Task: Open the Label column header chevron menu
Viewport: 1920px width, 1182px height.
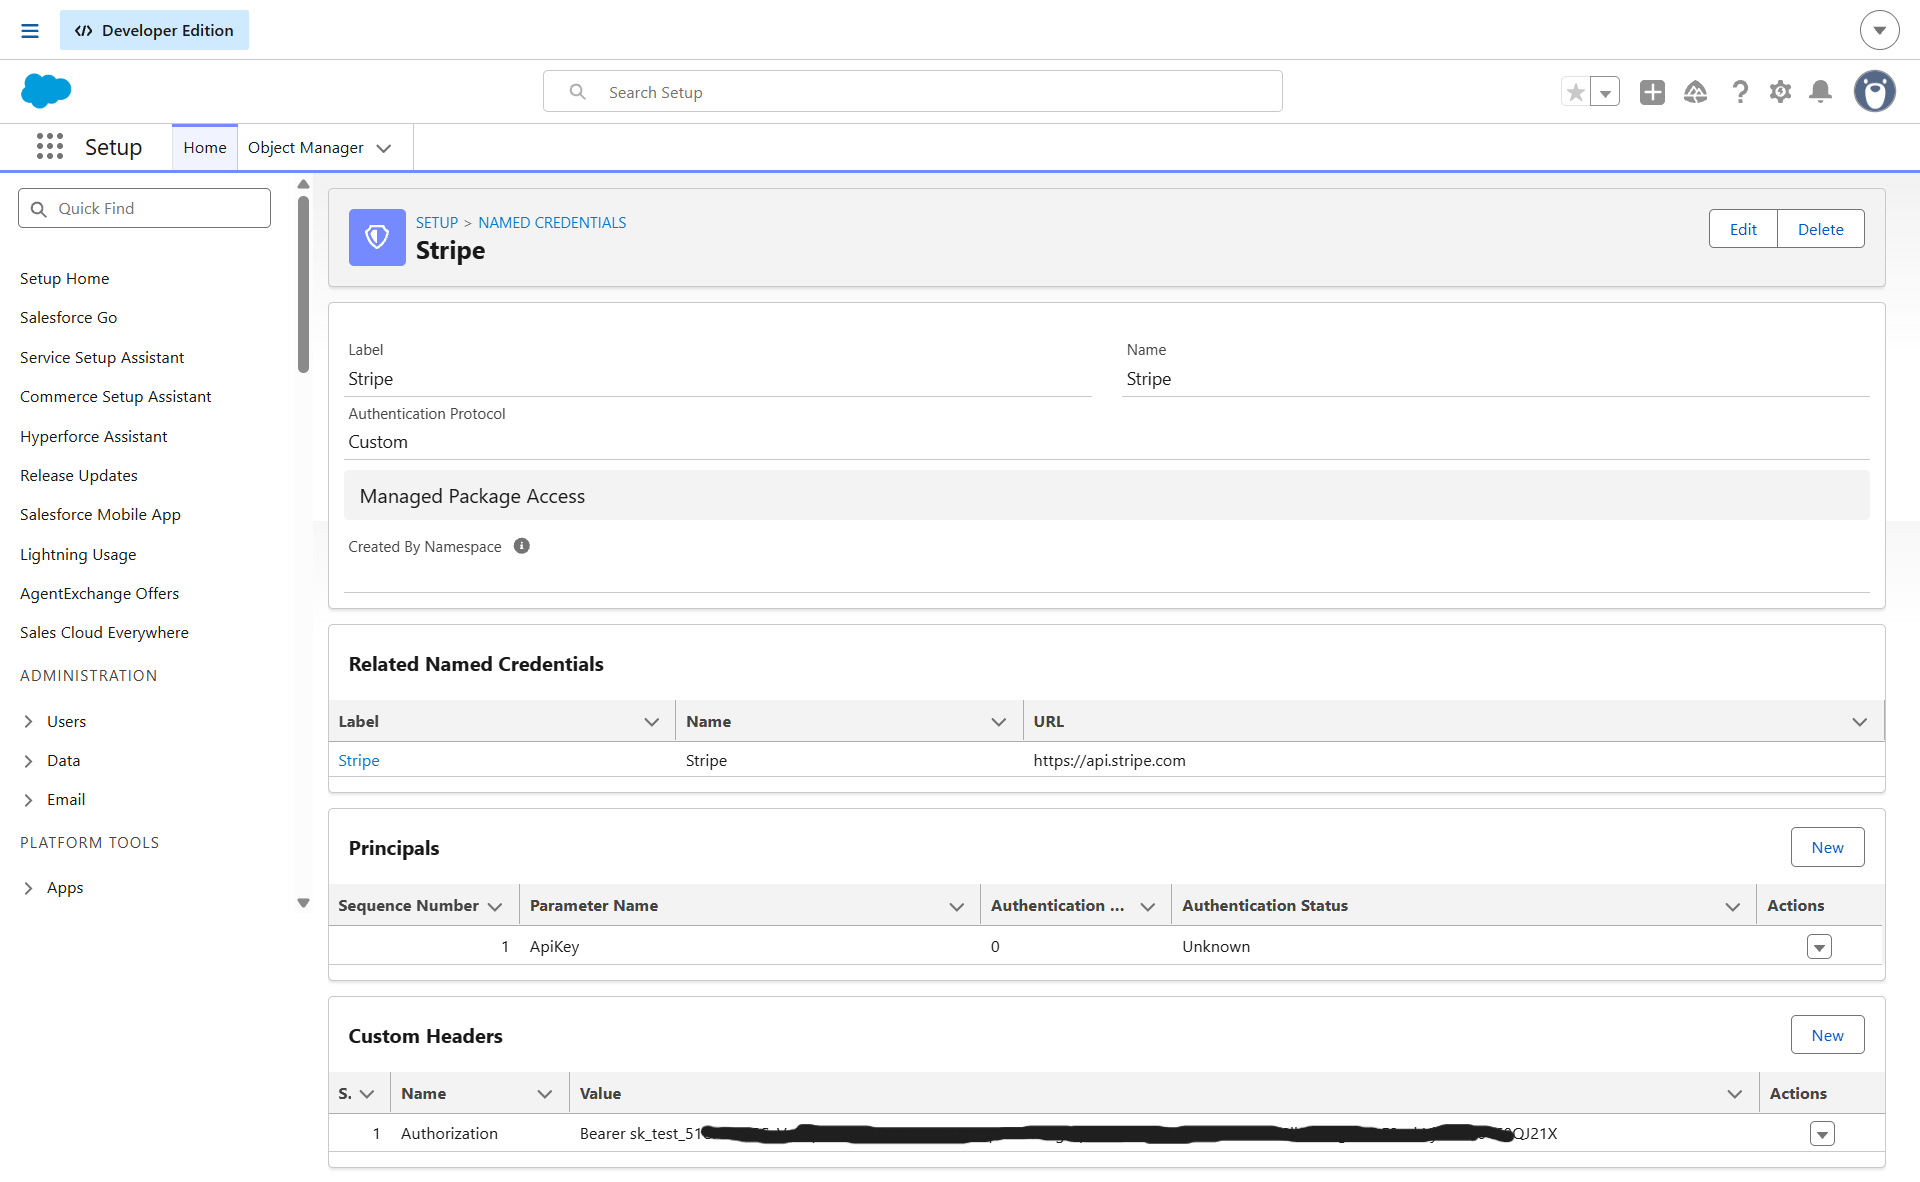Action: [652, 722]
